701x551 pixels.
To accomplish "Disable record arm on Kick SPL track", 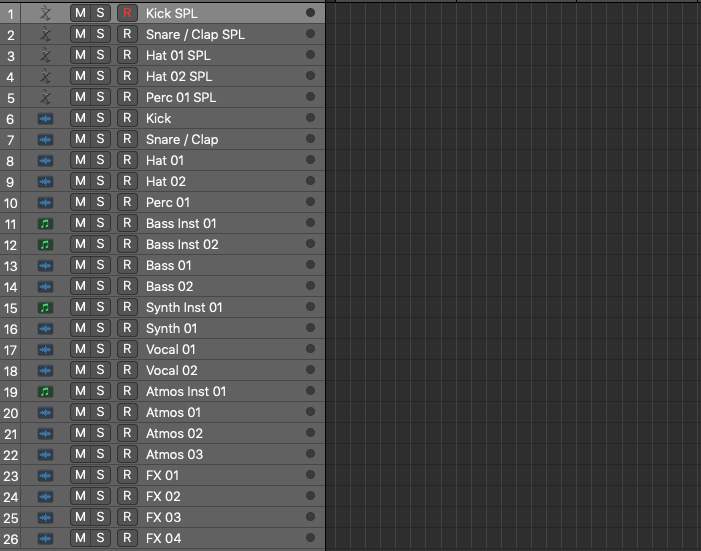I will [x=126, y=13].
